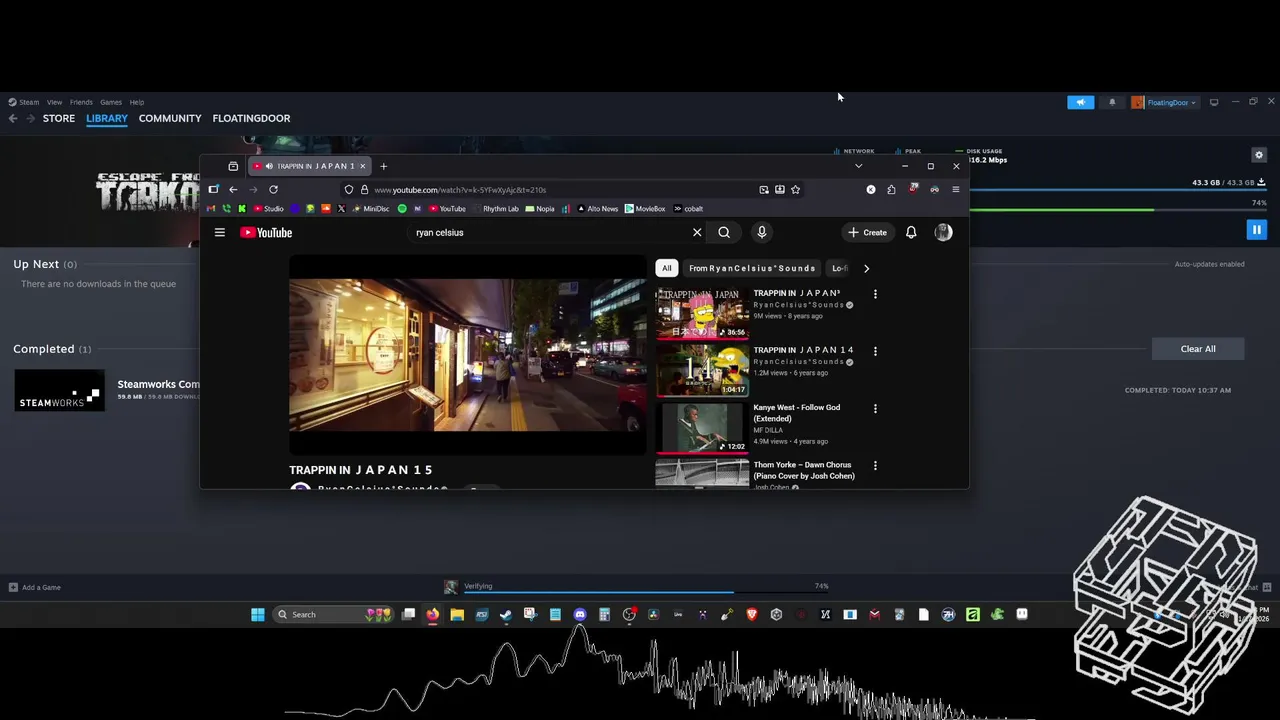1280x720 pixels.
Task: Open Discord from the taskbar
Action: pyautogui.click(x=580, y=614)
